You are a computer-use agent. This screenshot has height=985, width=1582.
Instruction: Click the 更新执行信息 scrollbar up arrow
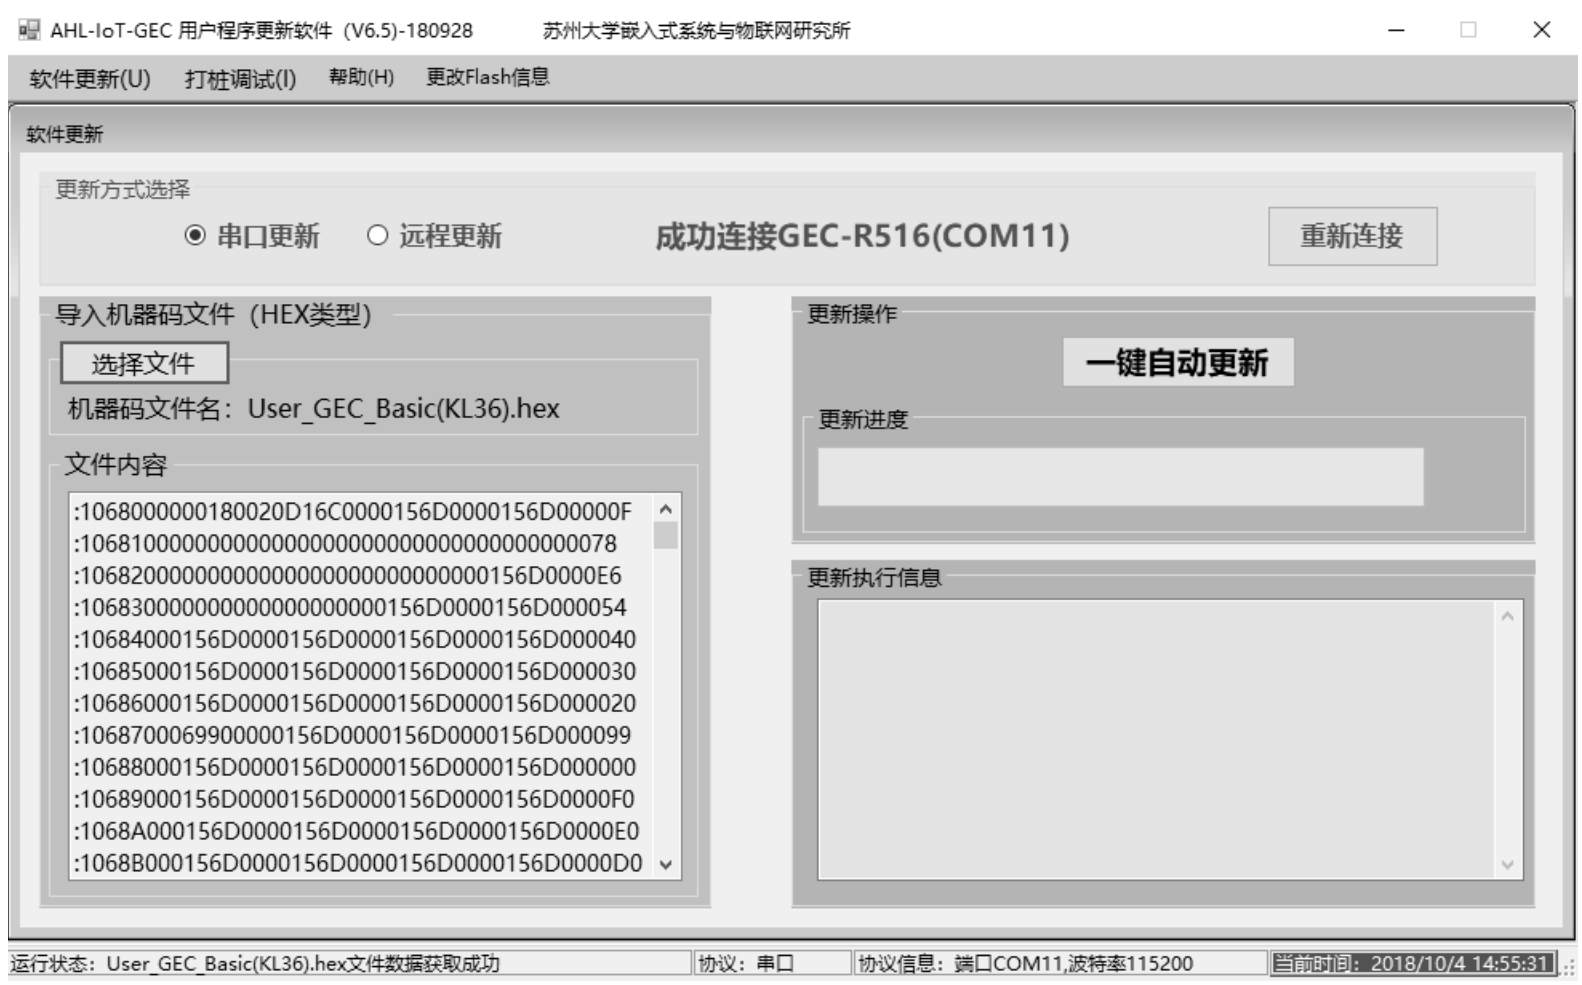click(x=1508, y=616)
